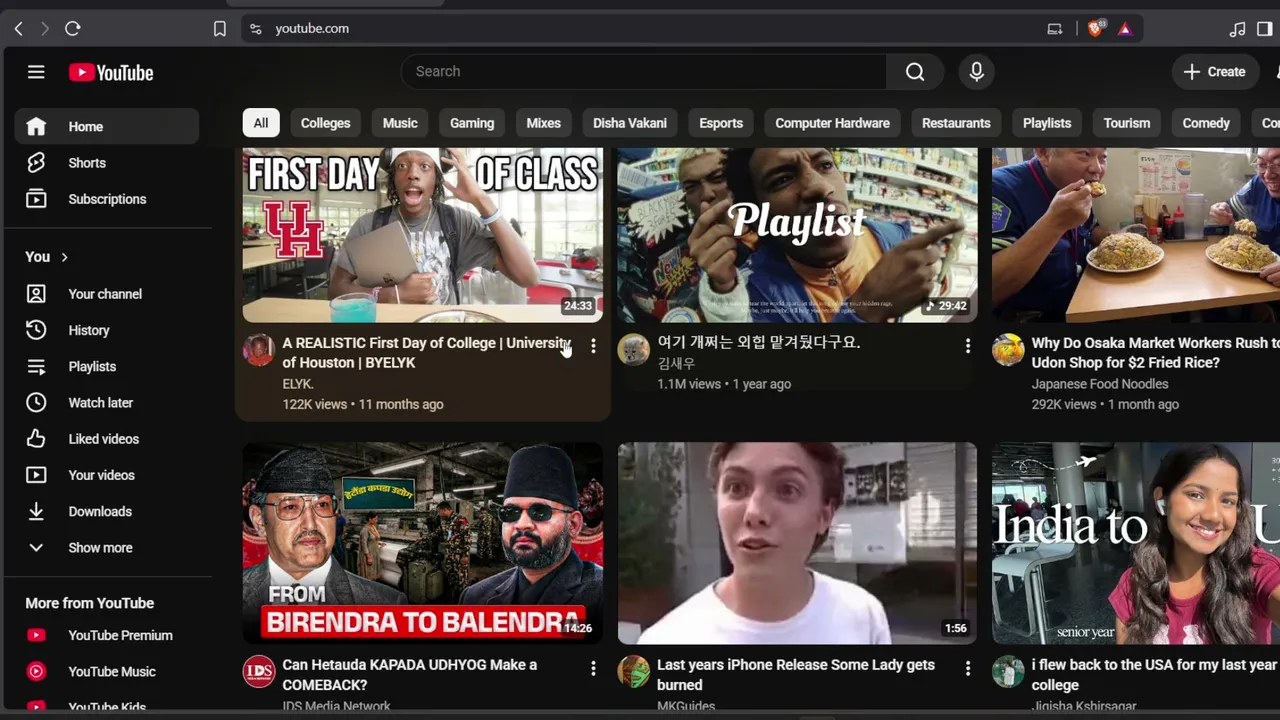Open Downloads in the sidebar
Viewport: 1280px width, 720px height.
pyautogui.click(x=107, y=511)
